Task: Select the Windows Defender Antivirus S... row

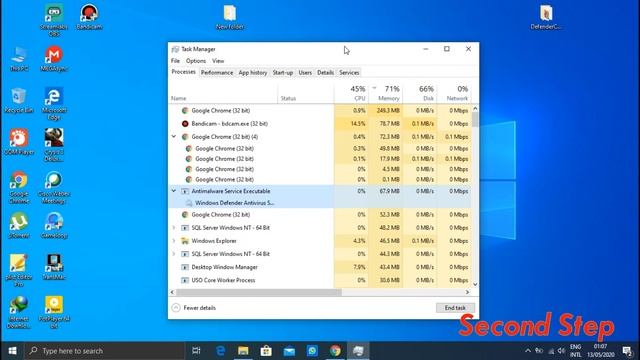Action: 320,203
